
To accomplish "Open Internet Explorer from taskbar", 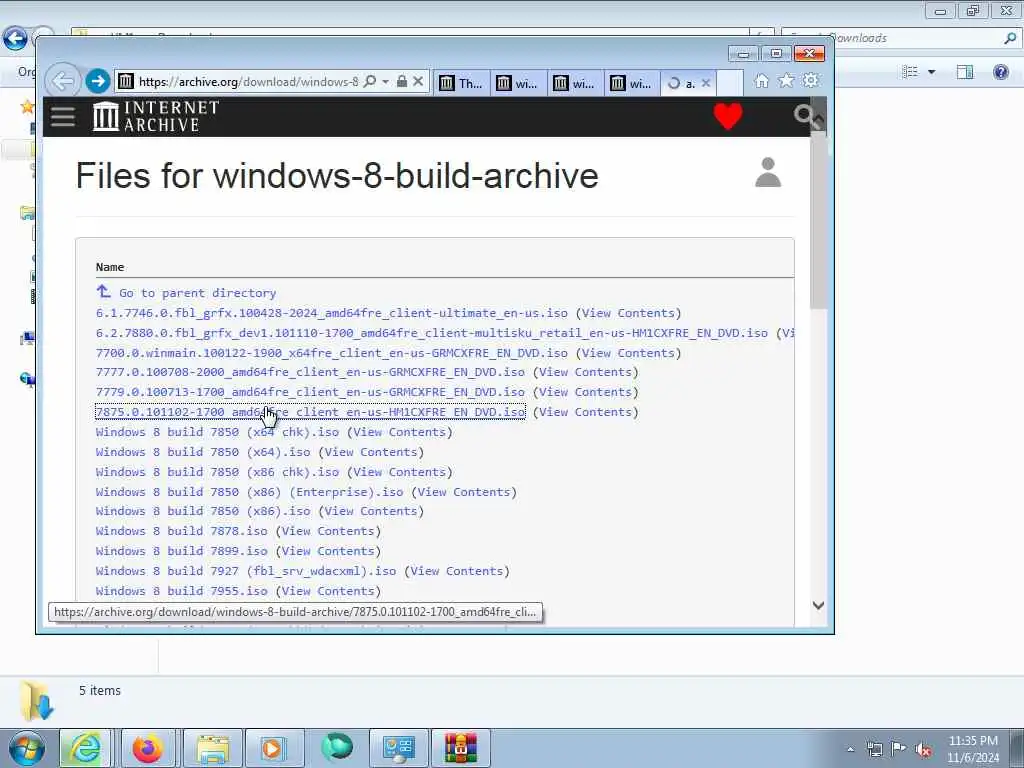I will (x=86, y=748).
